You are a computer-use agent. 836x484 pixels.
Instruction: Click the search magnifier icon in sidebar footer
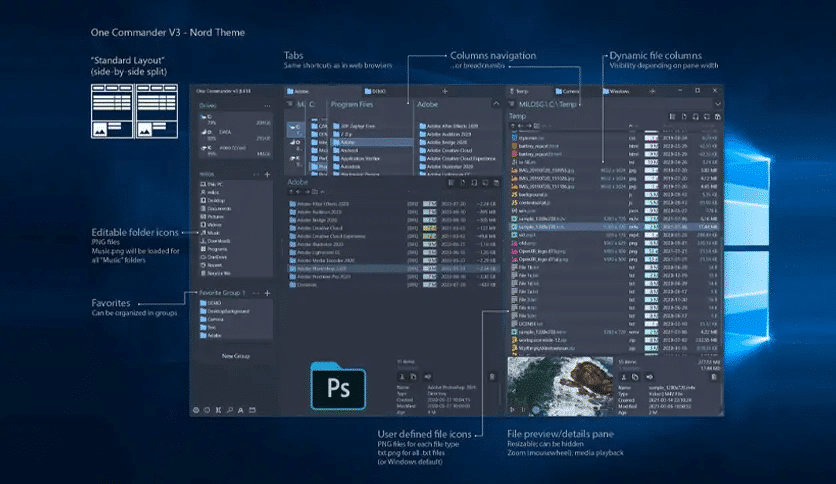tap(230, 410)
